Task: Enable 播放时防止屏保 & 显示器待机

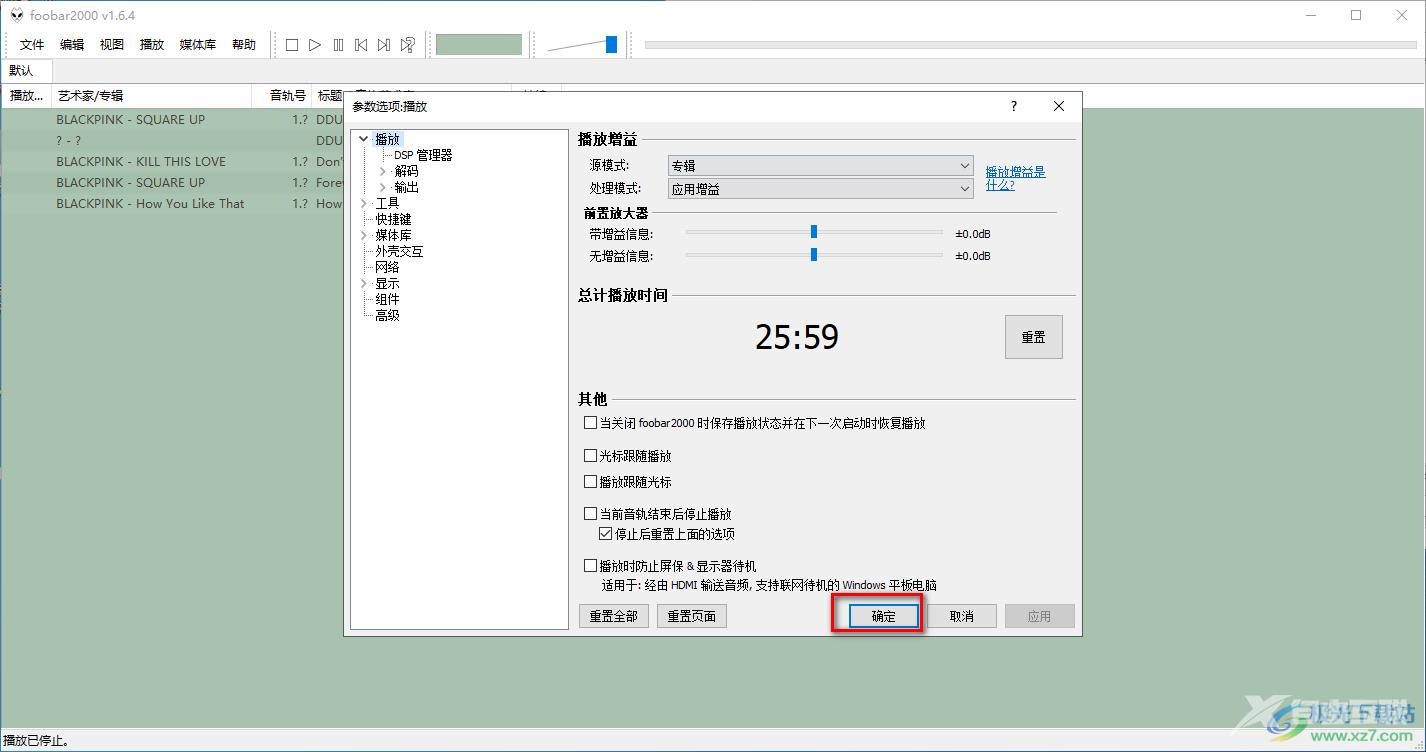Action: click(x=590, y=566)
